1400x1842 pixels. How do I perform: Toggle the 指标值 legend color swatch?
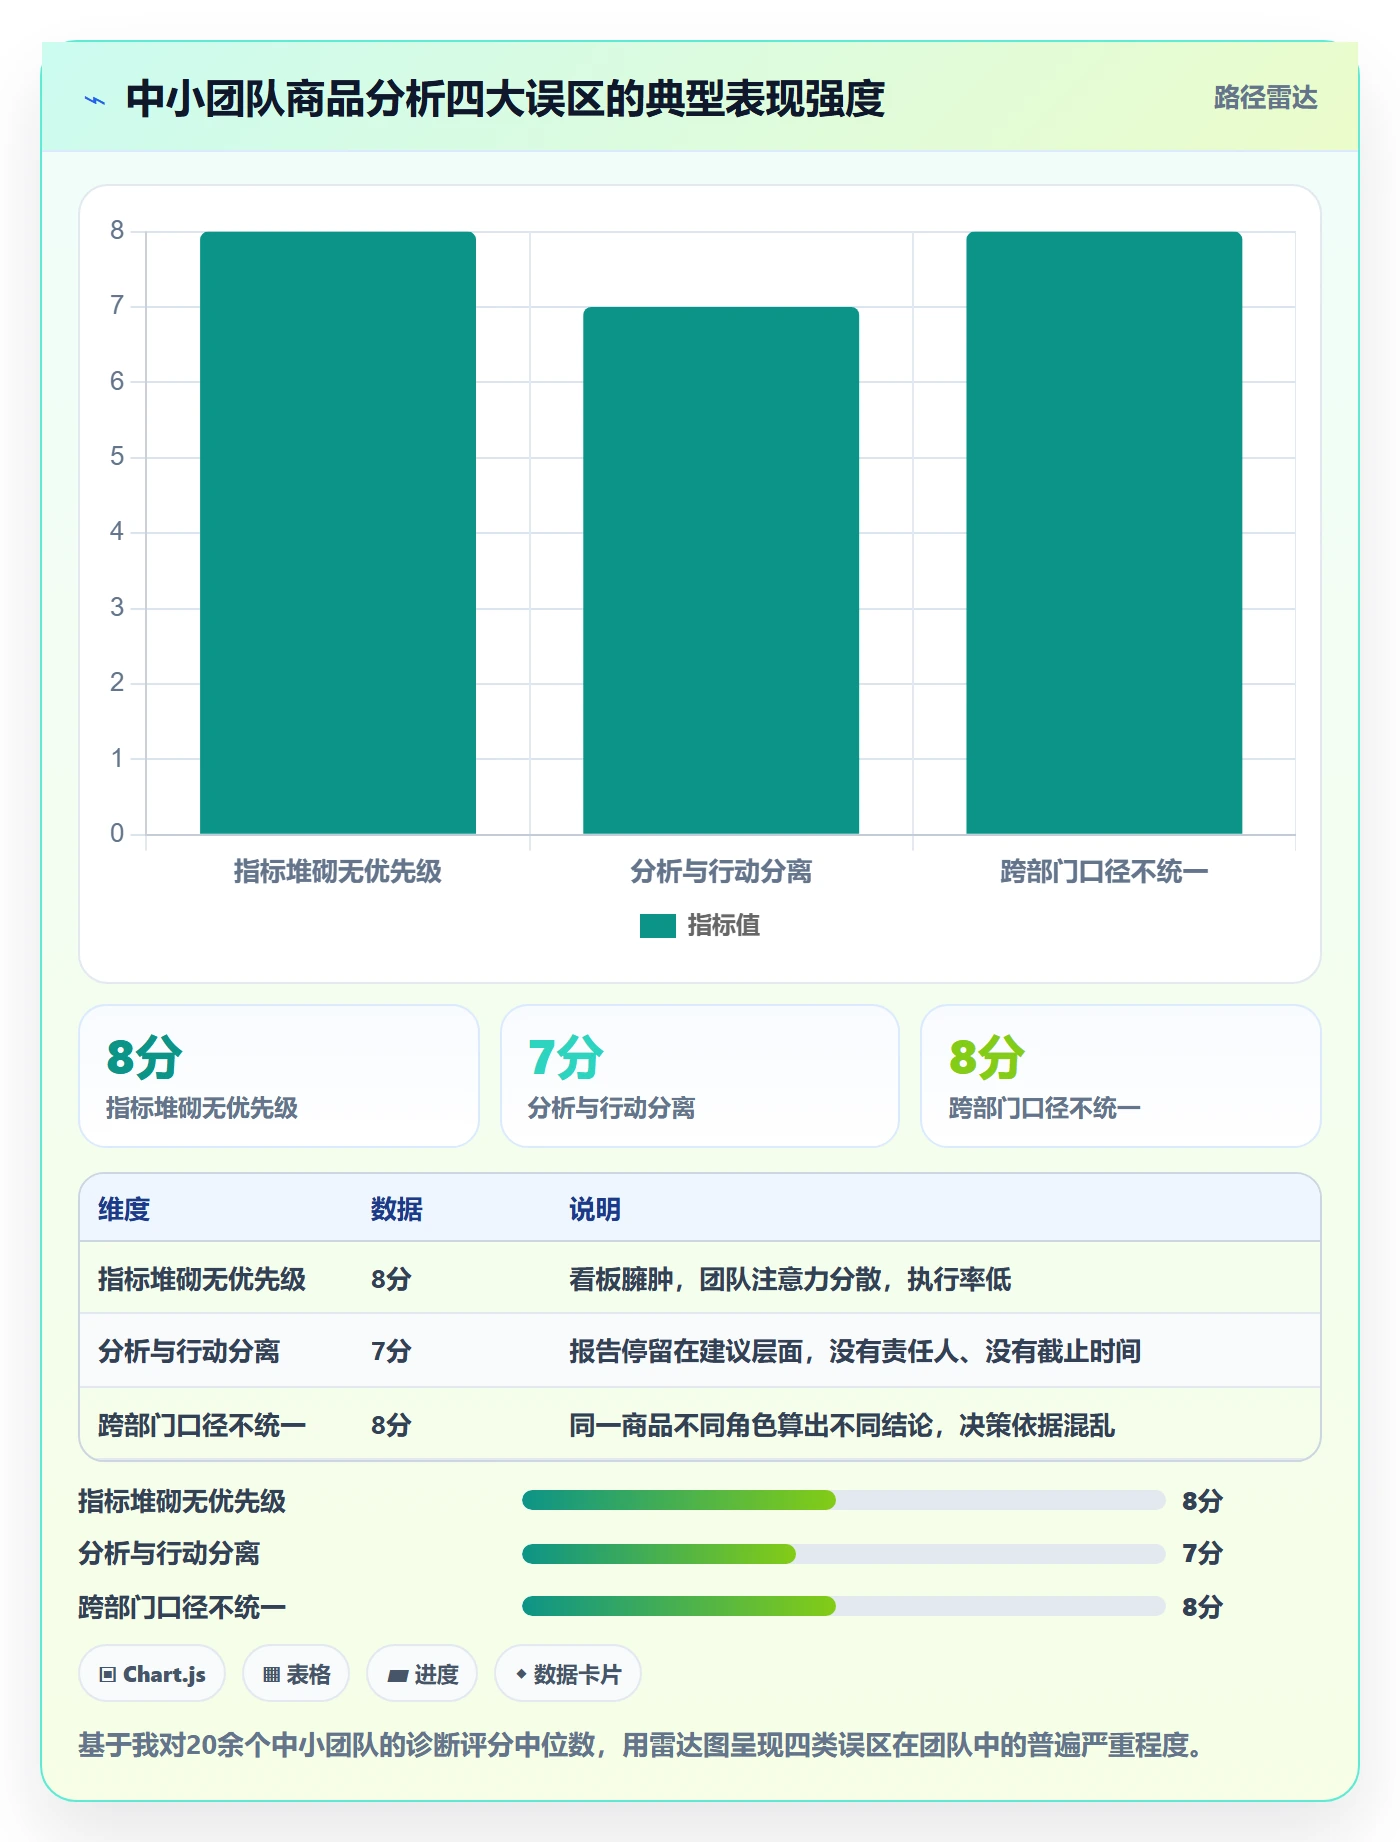[x=657, y=926]
